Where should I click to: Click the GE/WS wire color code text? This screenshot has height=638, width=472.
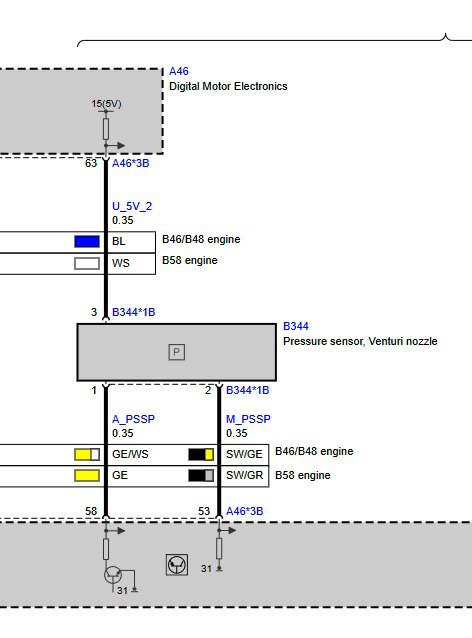(x=130, y=454)
